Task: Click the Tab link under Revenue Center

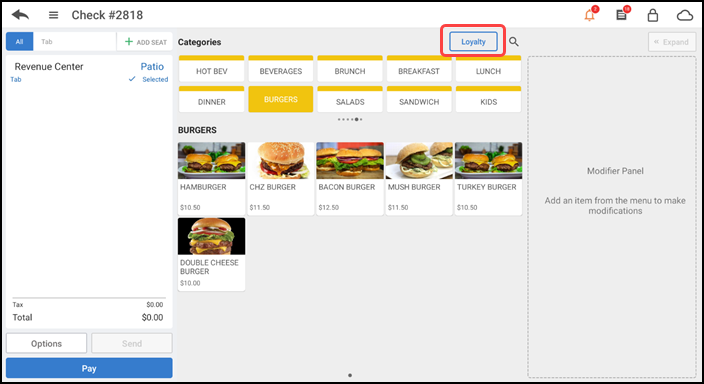Action: (x=16, y=79)
